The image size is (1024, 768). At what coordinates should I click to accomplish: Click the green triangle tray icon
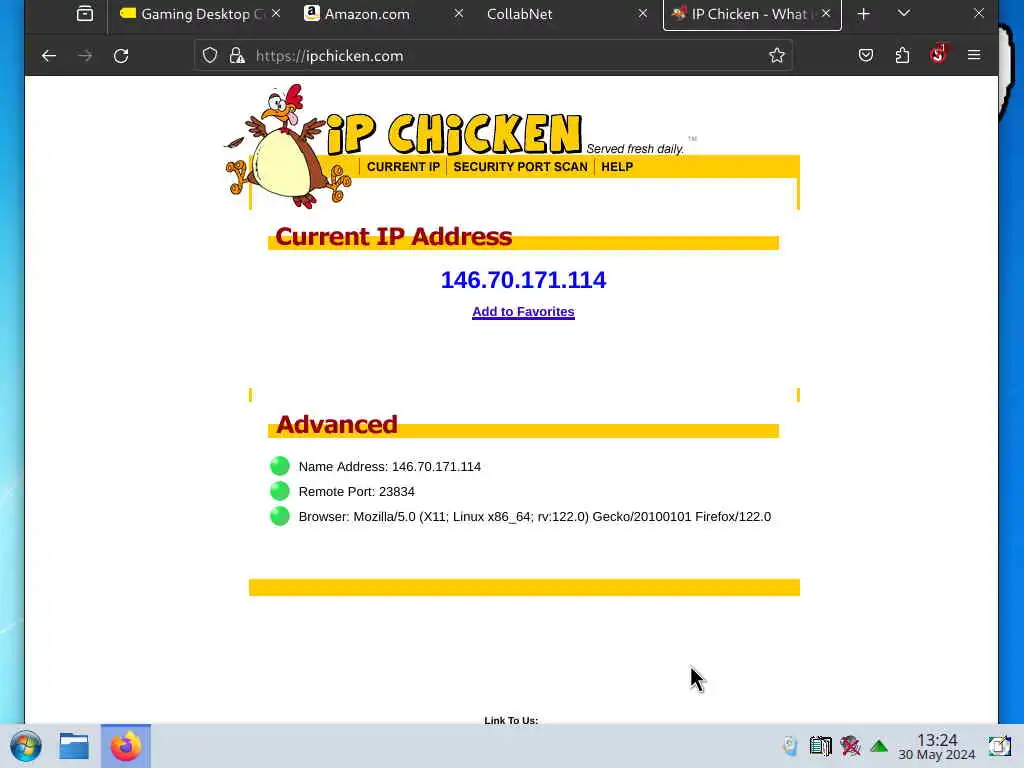point(879,746)
